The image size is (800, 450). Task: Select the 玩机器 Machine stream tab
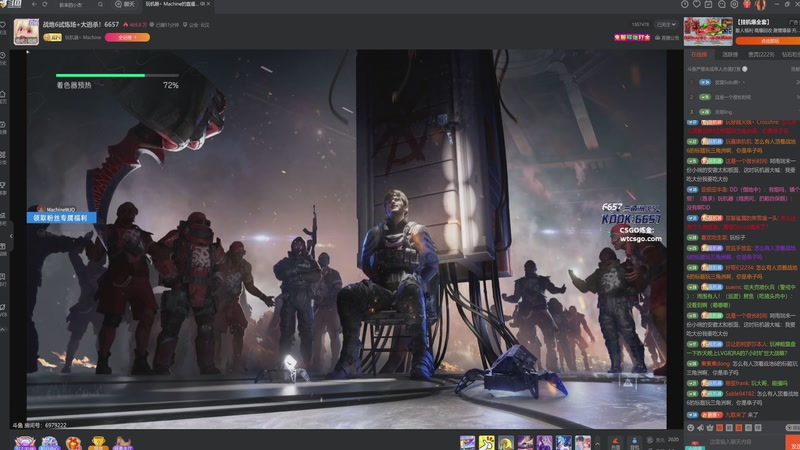click(x=174, y=4)
